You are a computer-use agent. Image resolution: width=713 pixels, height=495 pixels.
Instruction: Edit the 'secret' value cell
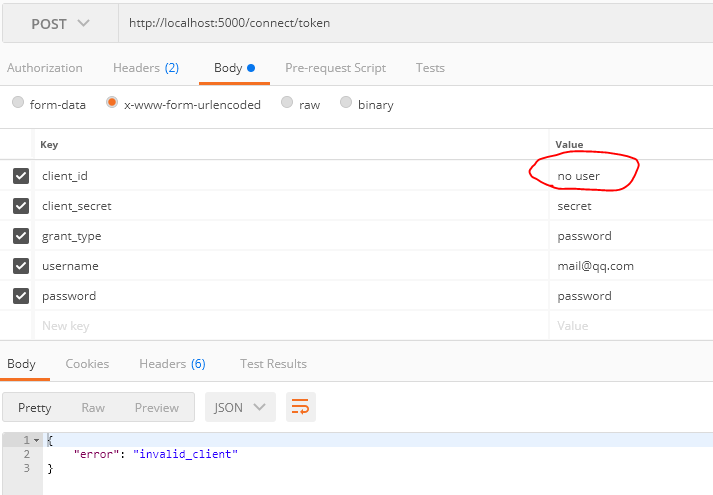point(631,206)
